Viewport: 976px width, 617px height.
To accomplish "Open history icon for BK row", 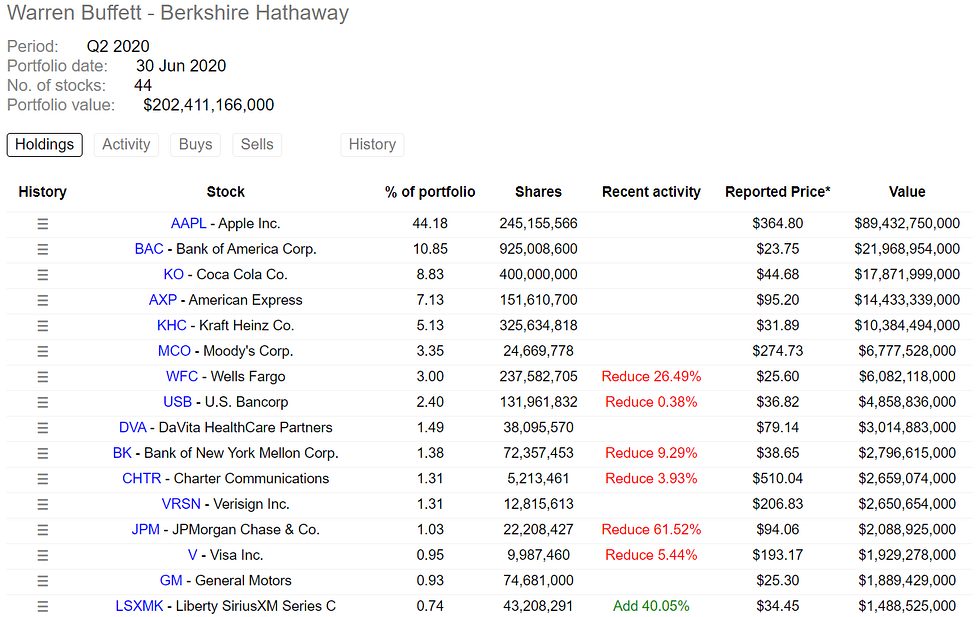I will coord(42,453).
